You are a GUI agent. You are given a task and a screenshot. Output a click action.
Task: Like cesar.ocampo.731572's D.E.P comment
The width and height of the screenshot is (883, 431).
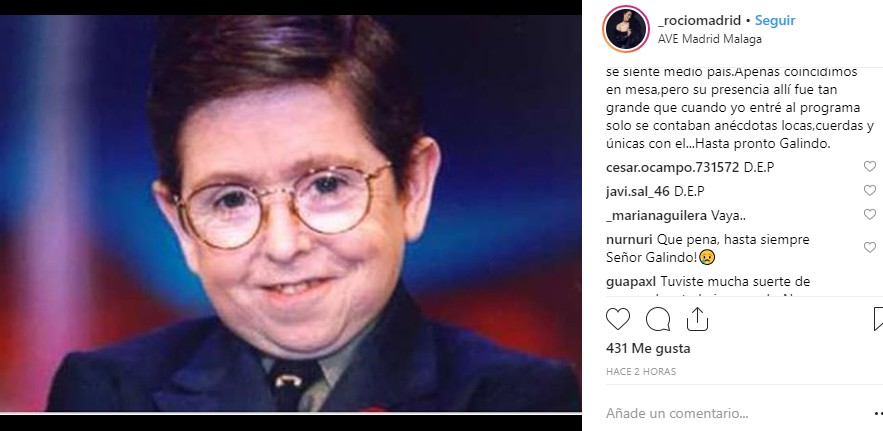(x=869, y=166)
